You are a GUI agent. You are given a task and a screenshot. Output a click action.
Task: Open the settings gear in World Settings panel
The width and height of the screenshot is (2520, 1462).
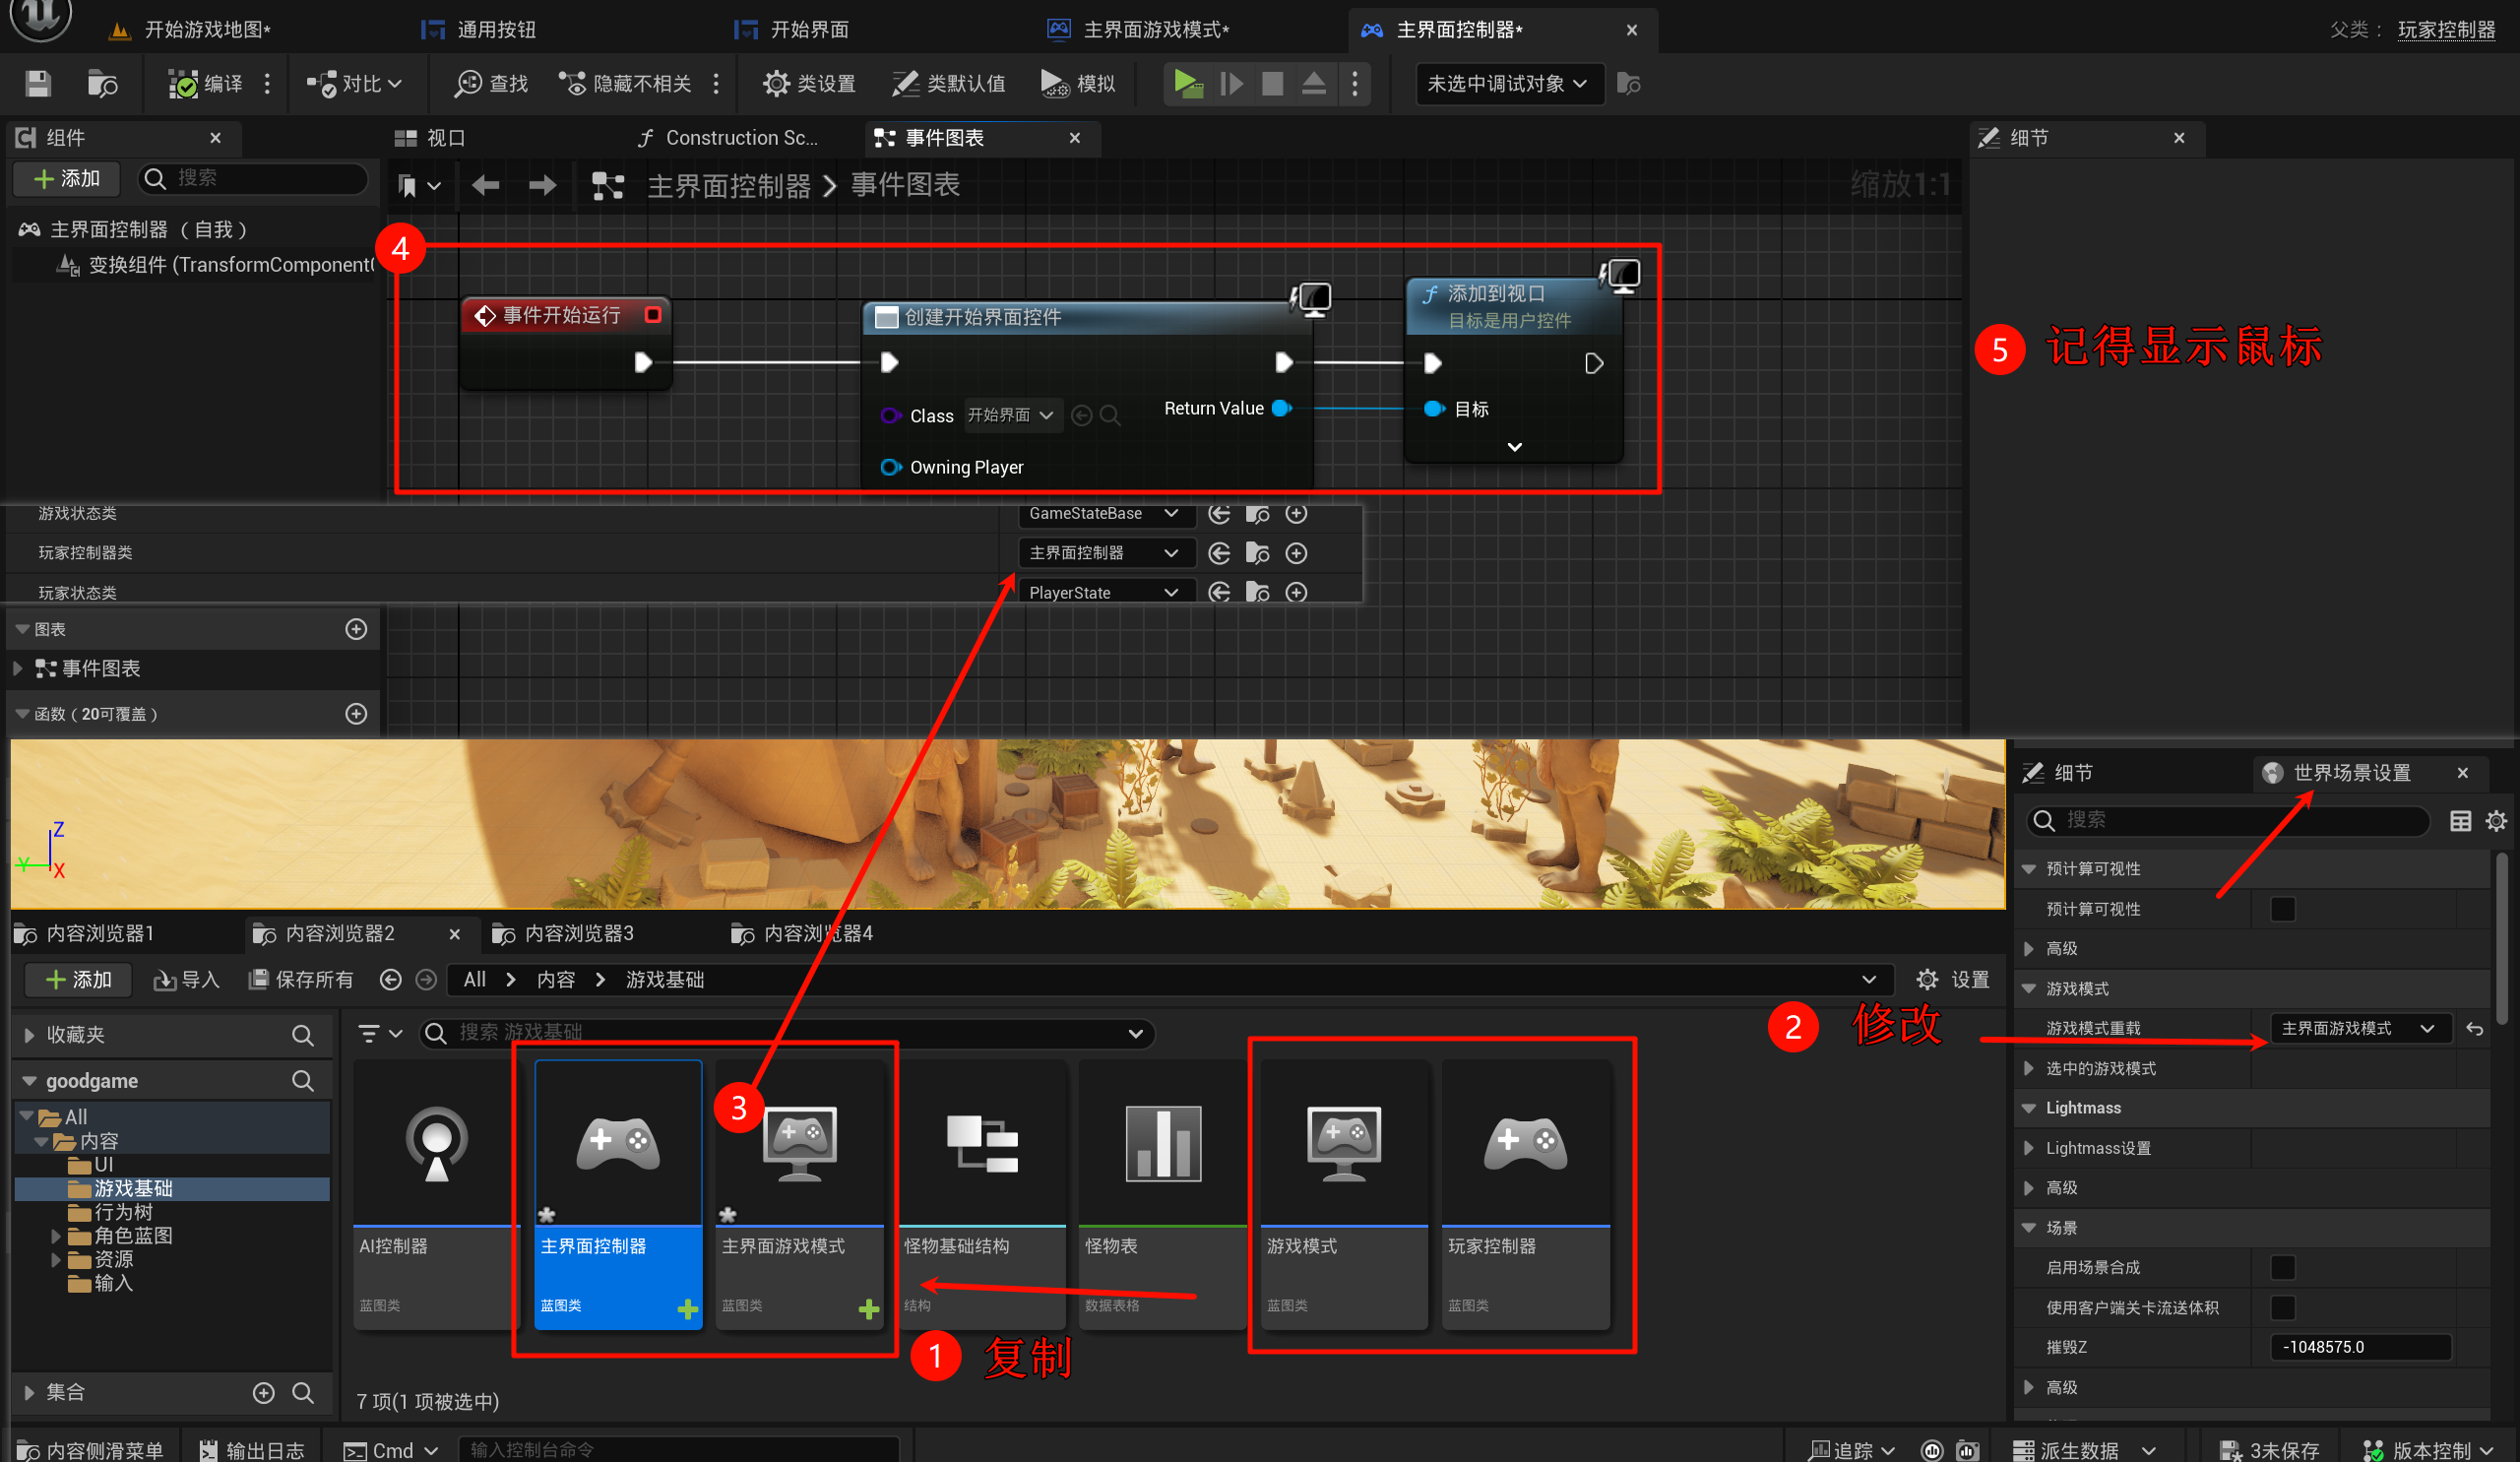pos(2496,821)
